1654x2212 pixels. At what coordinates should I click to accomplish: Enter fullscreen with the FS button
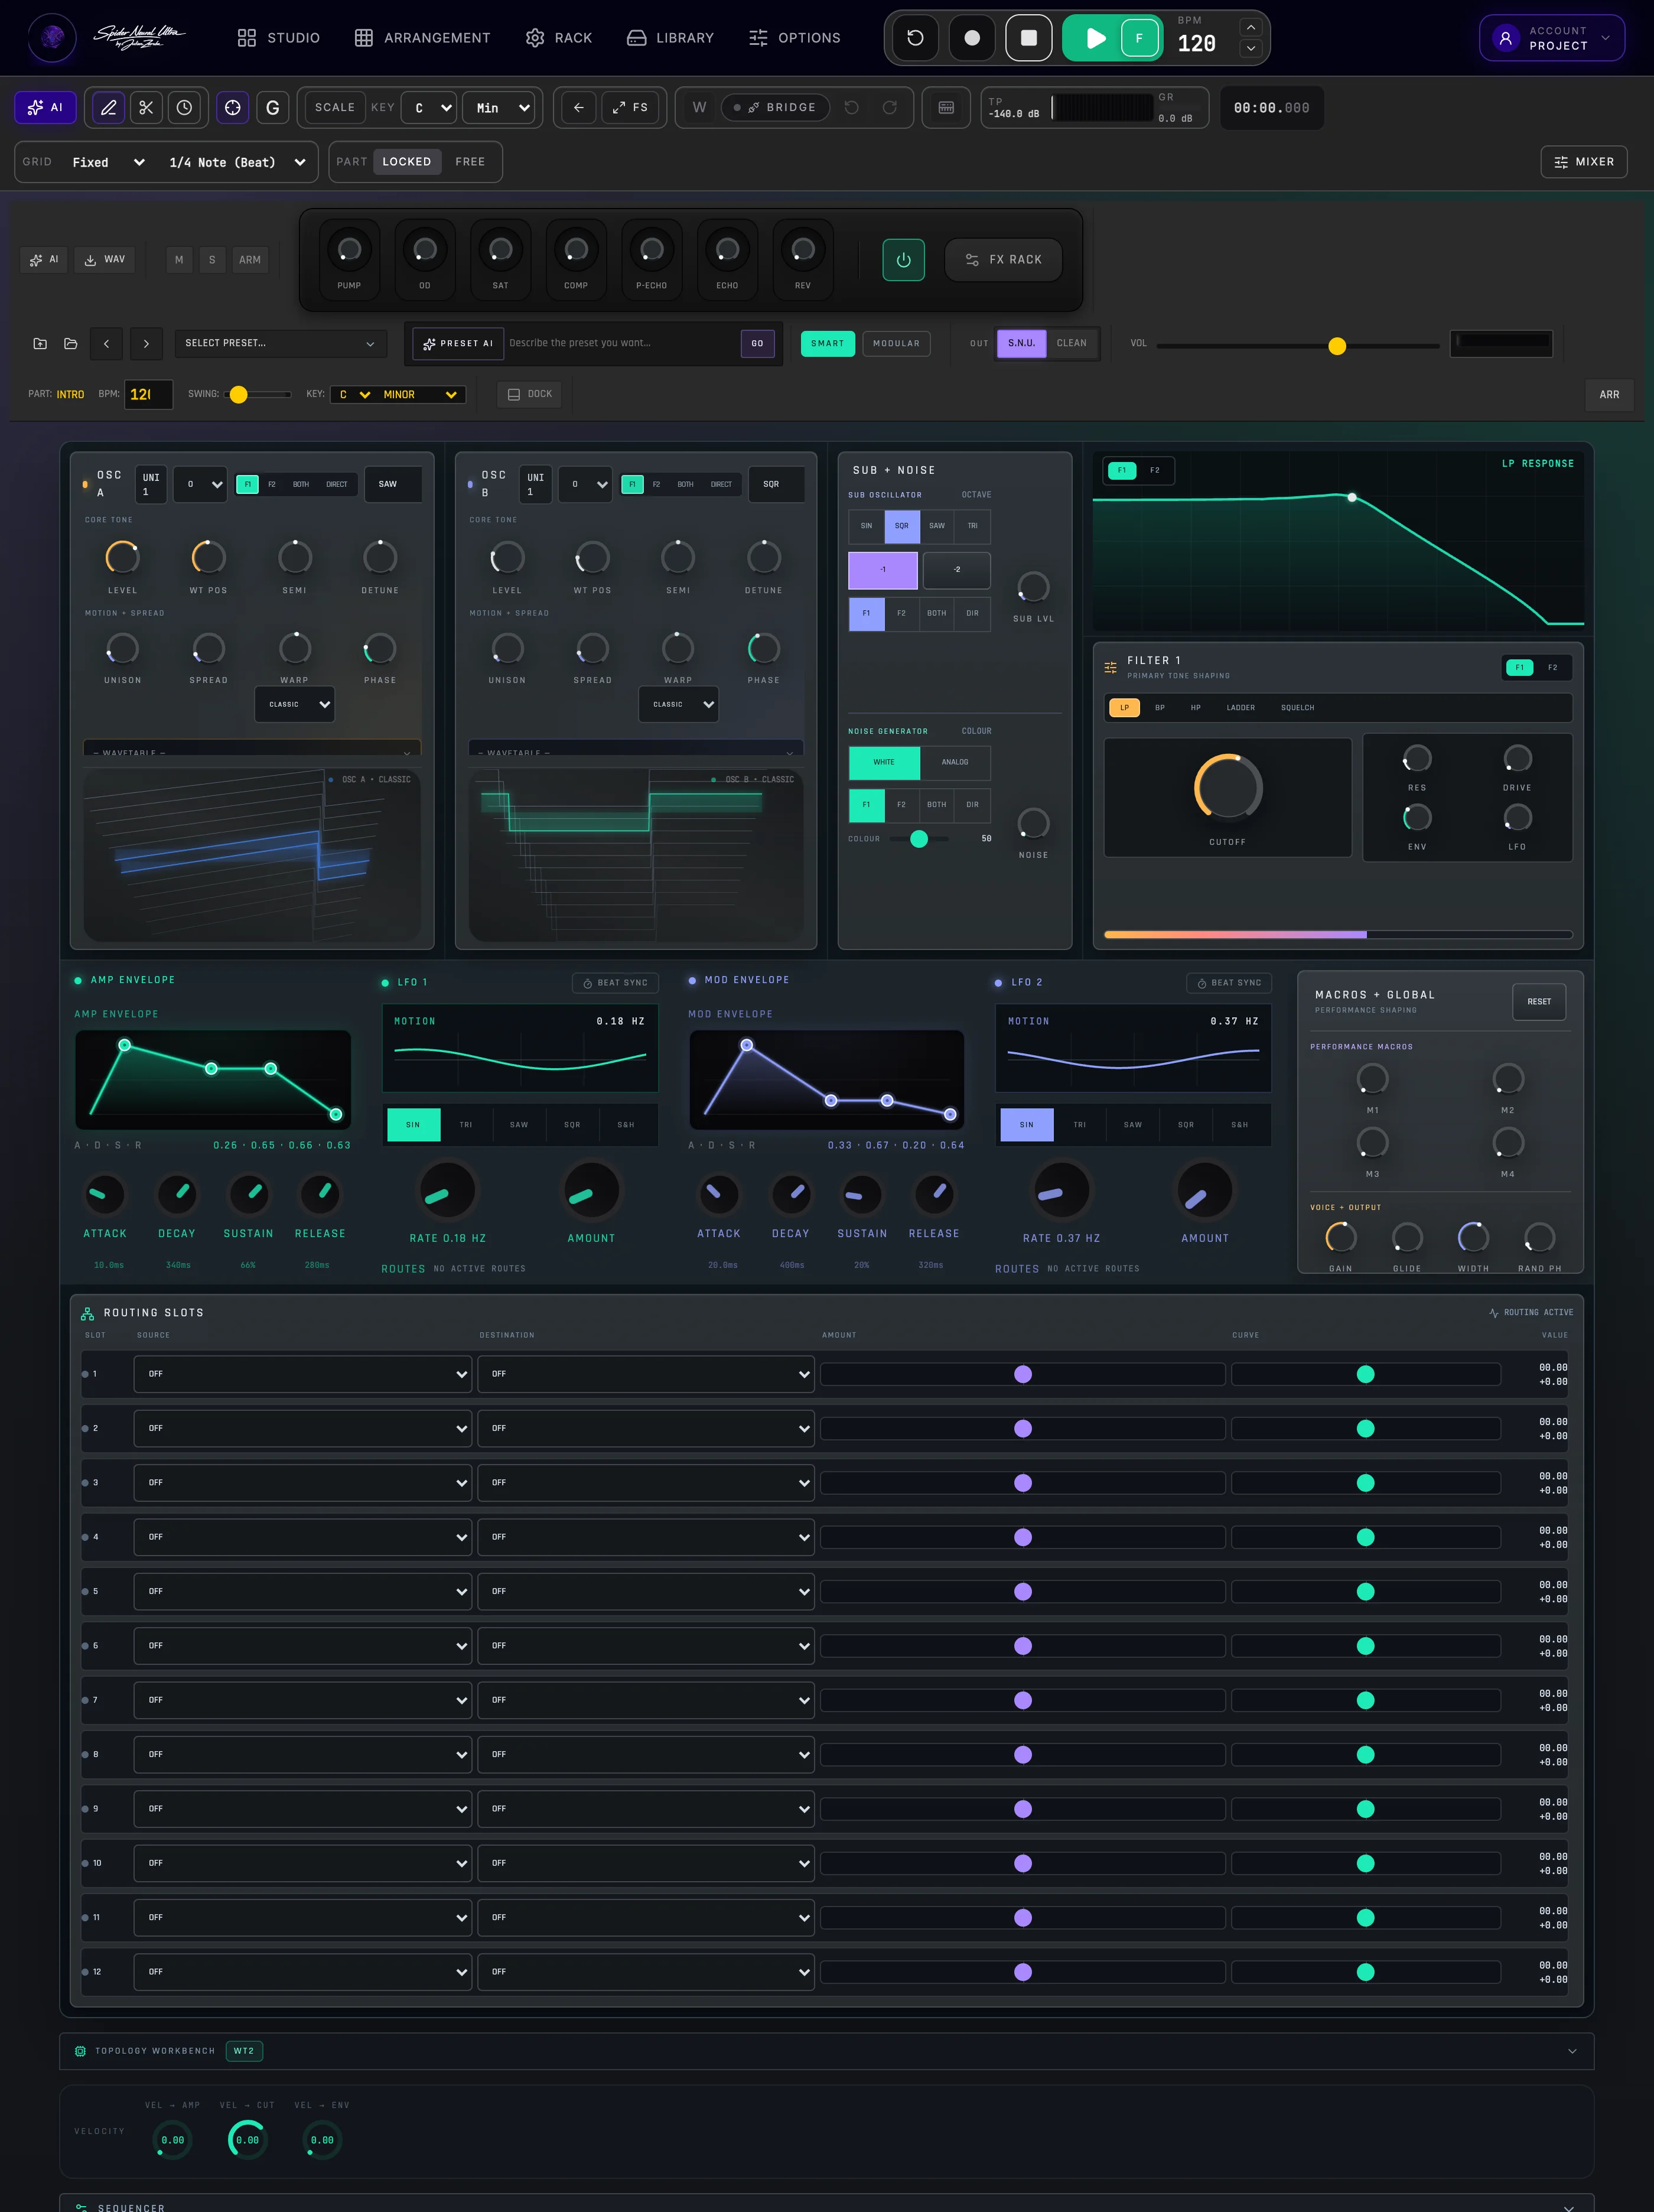coord(631,108)
